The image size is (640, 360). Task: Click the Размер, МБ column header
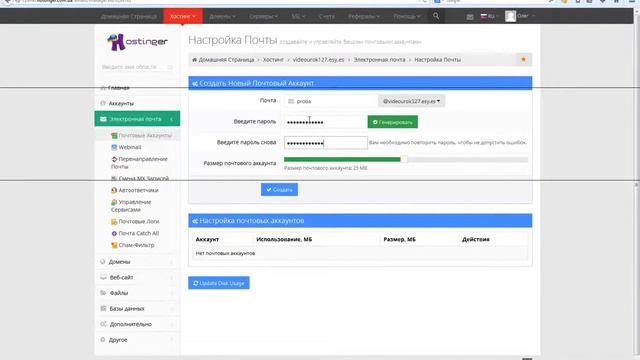[400, 240]
